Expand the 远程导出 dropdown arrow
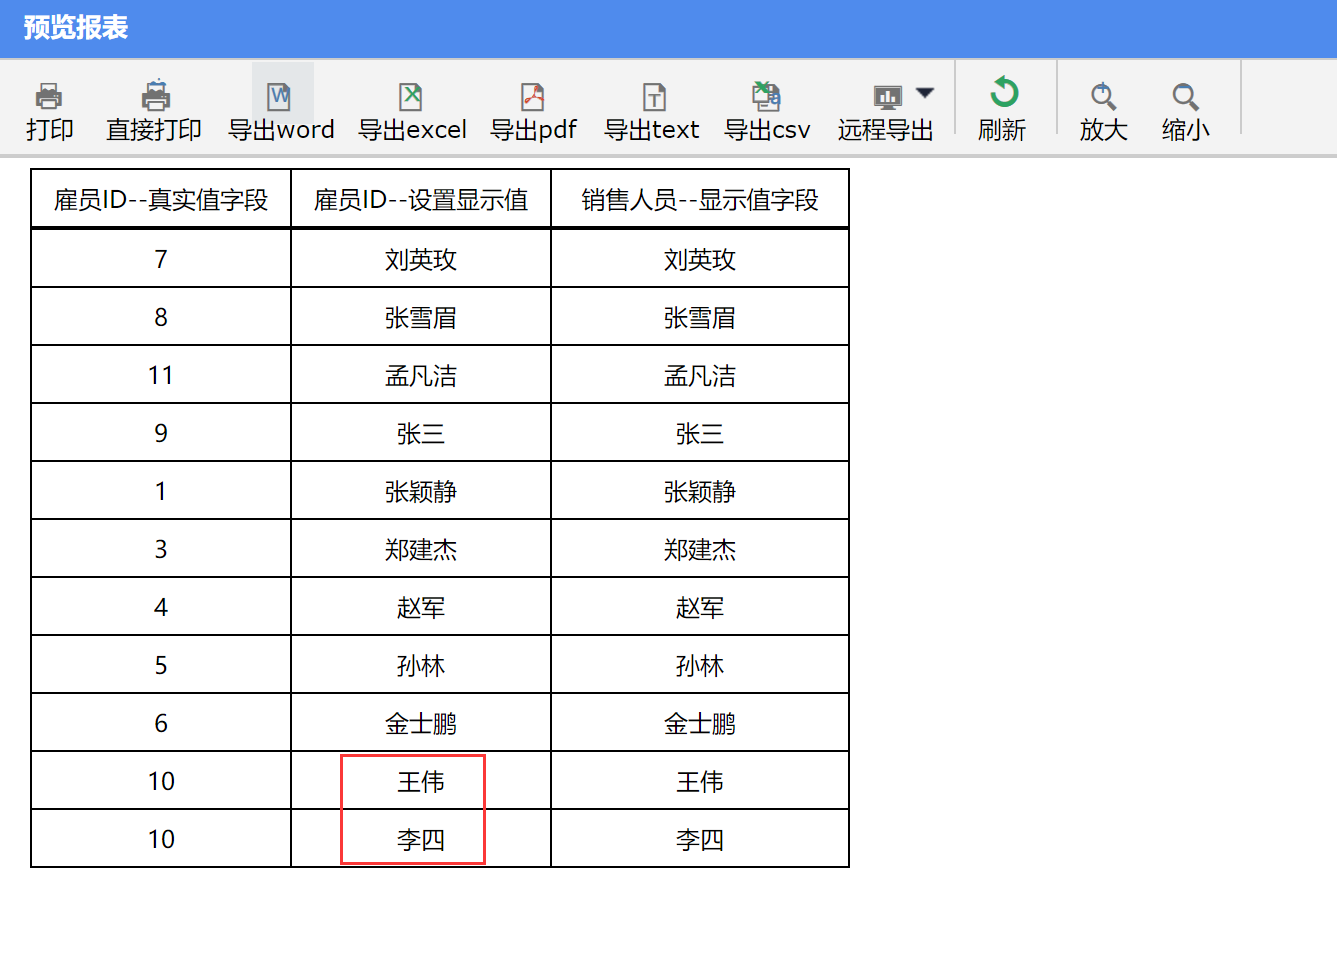 click(x=926, y=93)
